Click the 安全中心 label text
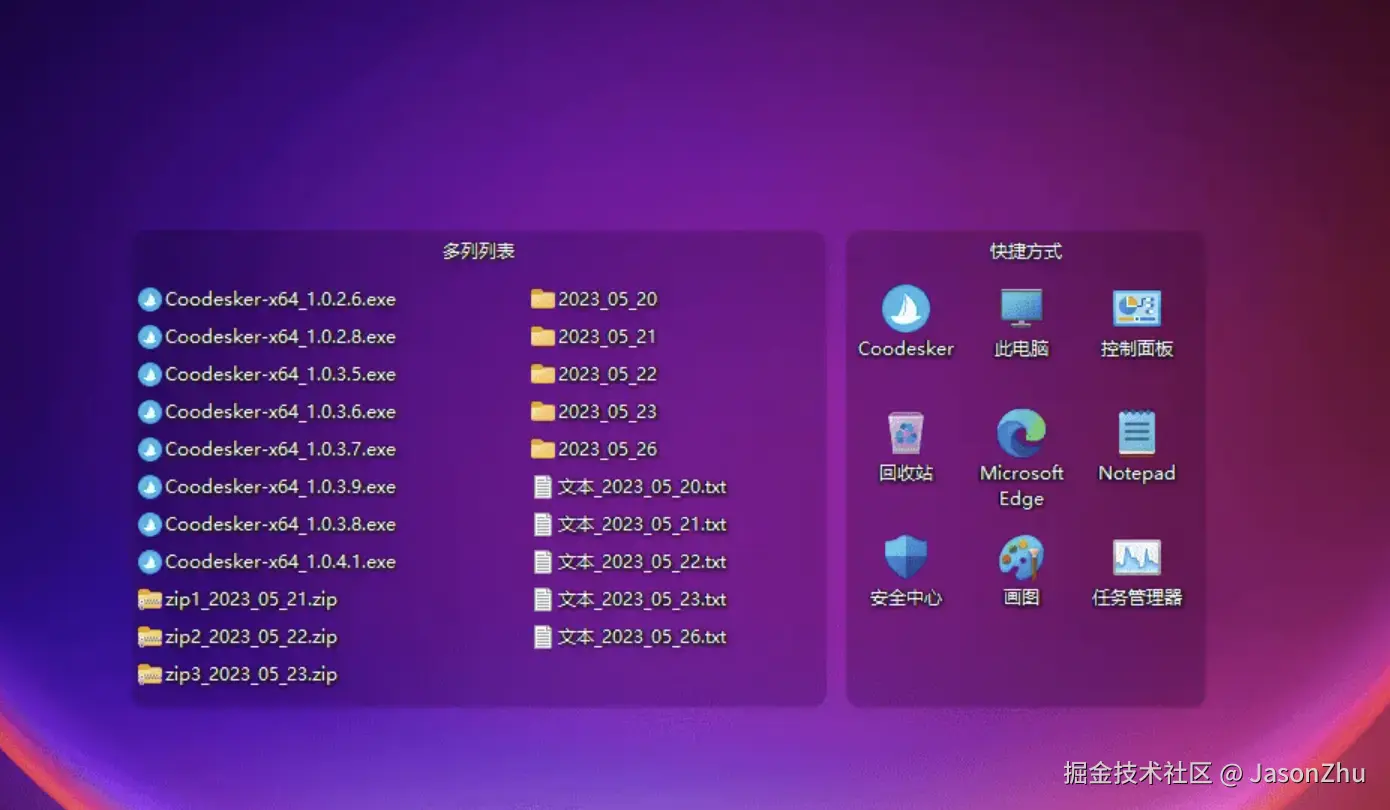Screen dimensions: 1390x810 pos(906,598)
